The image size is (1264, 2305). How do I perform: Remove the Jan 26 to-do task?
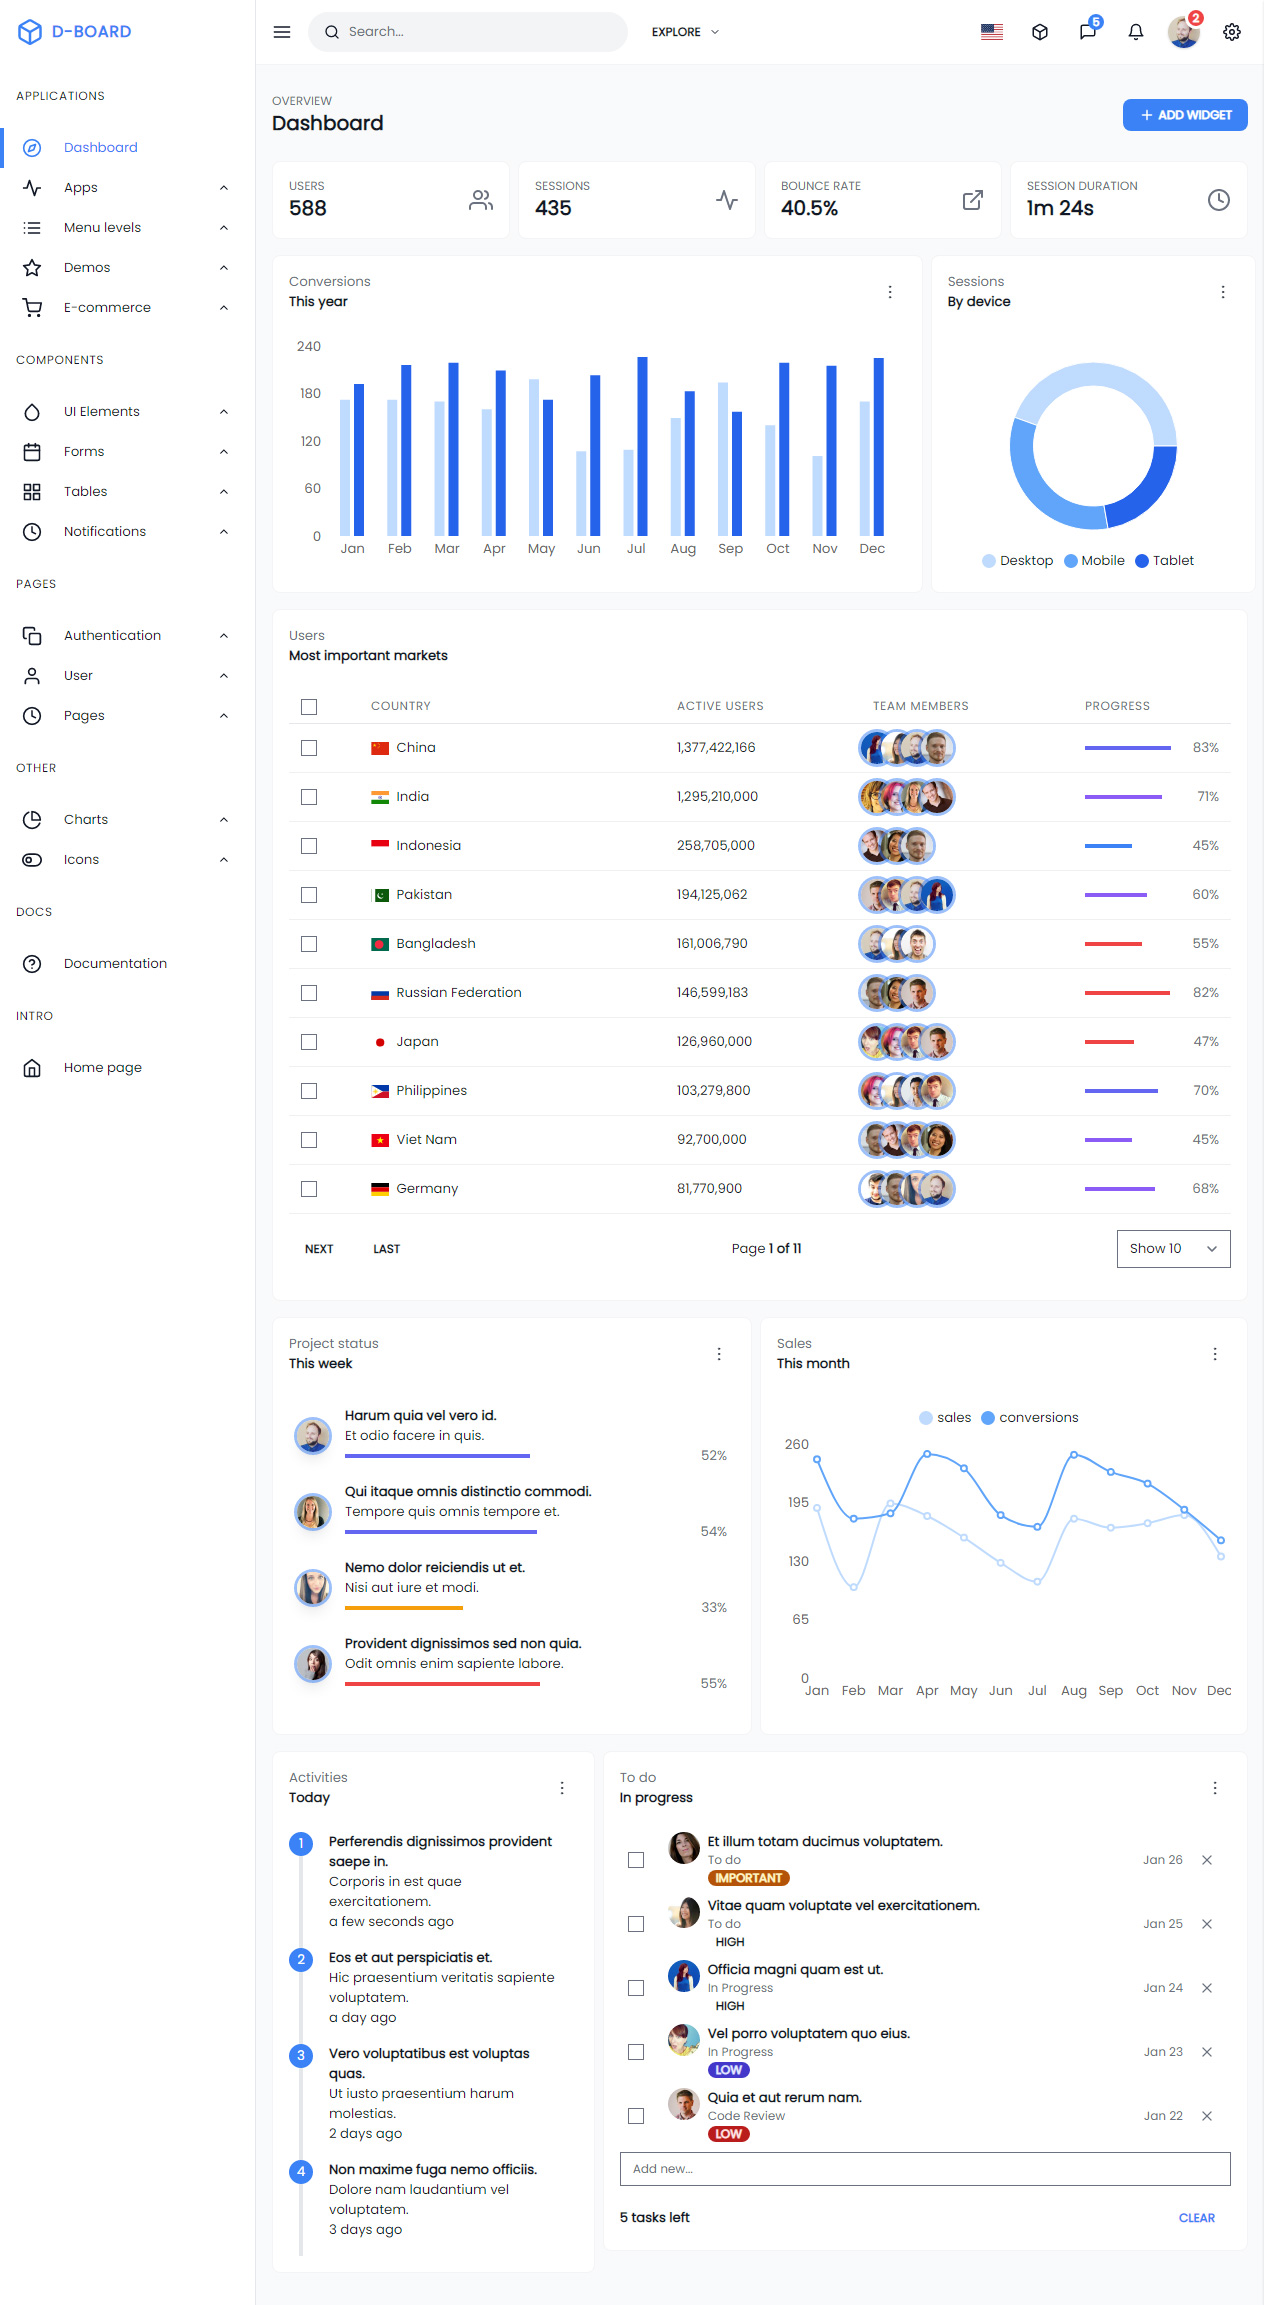point(1207,1860)
